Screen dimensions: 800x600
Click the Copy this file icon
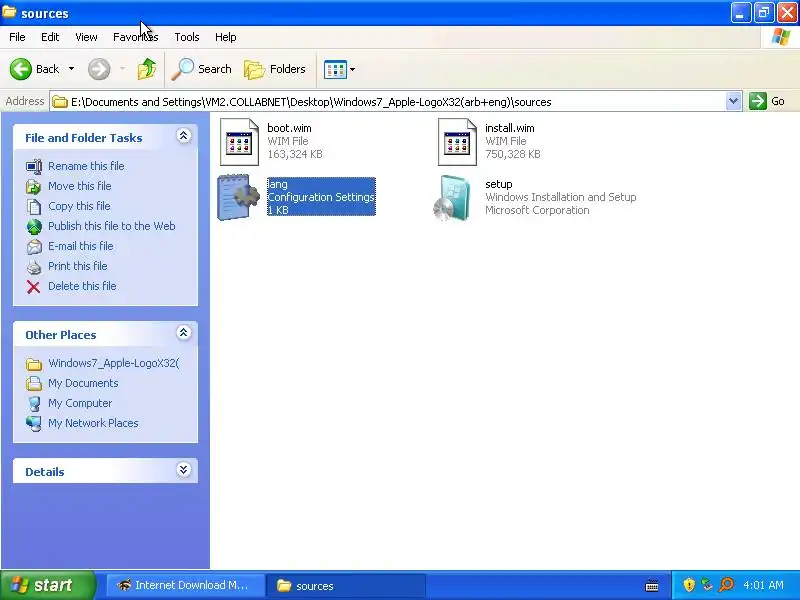(34, 207)
